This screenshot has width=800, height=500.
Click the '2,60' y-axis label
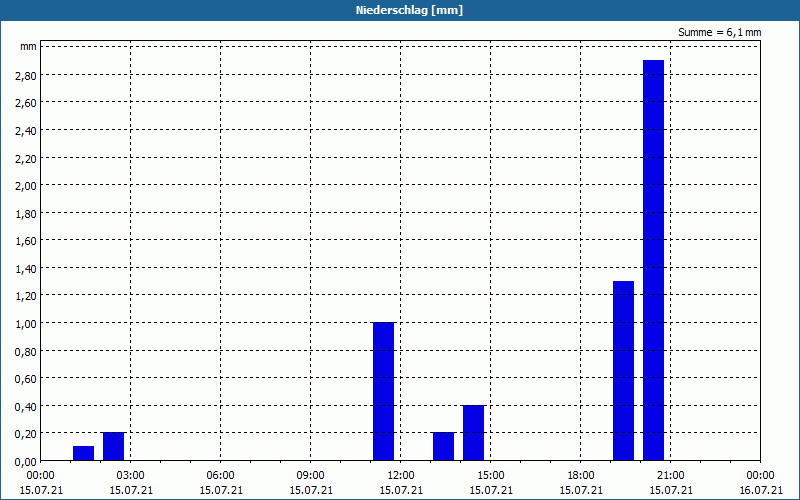point(27,103)
